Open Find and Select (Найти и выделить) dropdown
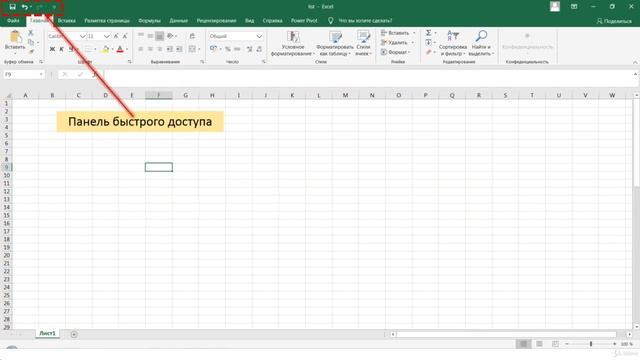This screenshot has width=640, height=360. click(481, 43)
